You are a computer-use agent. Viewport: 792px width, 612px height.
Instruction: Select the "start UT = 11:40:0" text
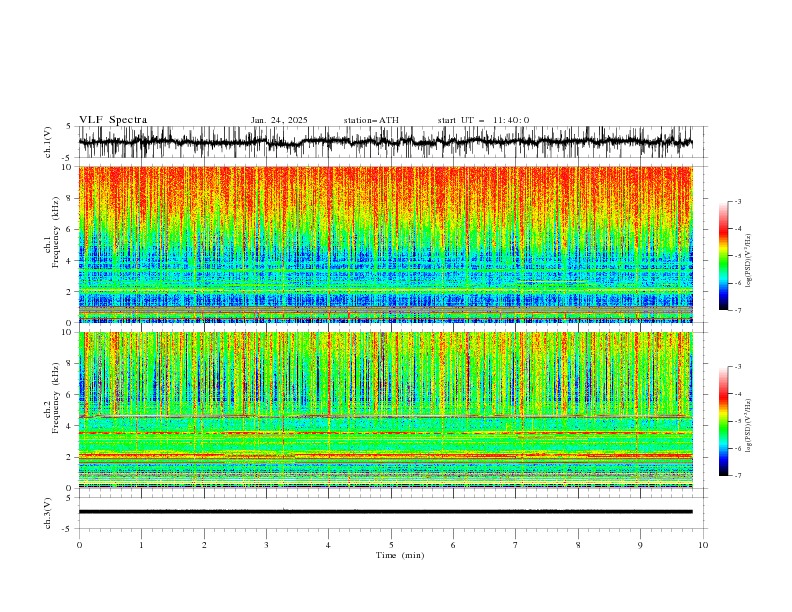(x=483, y=120)
